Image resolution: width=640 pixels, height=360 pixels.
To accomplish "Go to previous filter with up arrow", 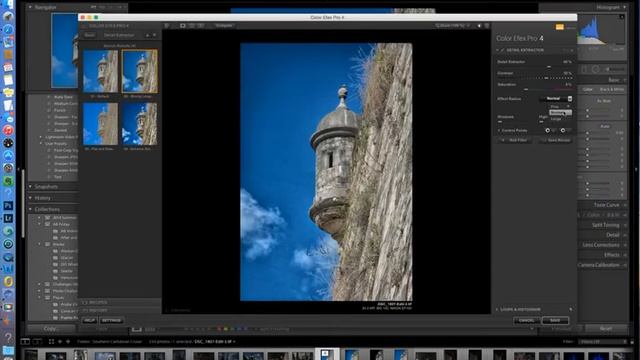I will (x=147, y=35).
